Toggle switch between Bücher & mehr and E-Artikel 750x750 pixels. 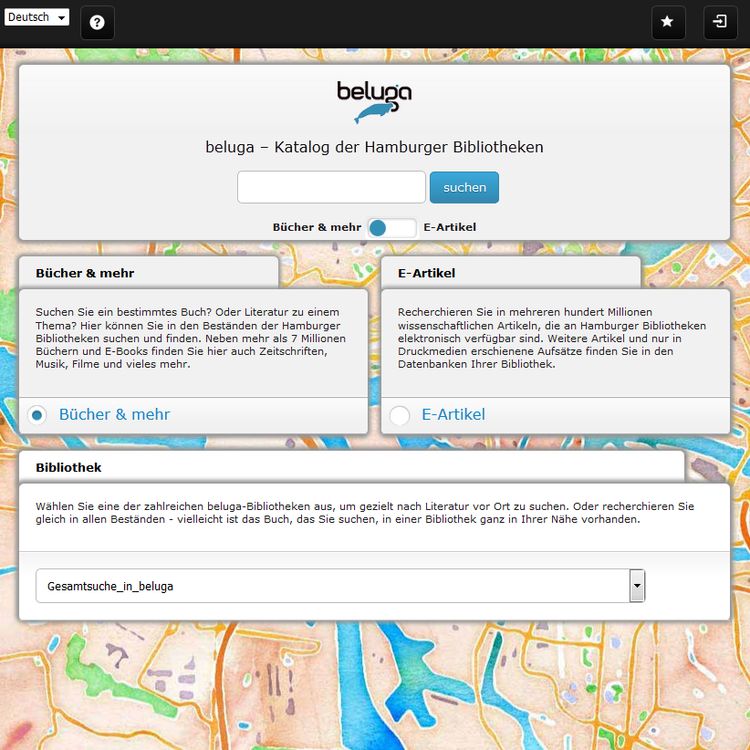(x=392, y=228)
